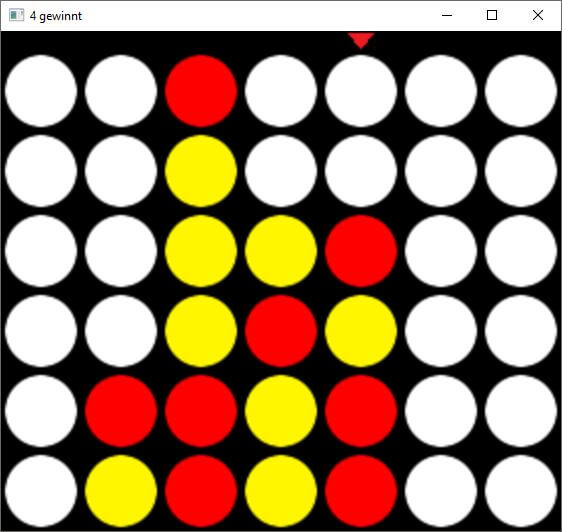The width and height of the screenshot is (562, 532).
Task: Select the red disc in the fourth row
Action: click(x=281, y=331)
